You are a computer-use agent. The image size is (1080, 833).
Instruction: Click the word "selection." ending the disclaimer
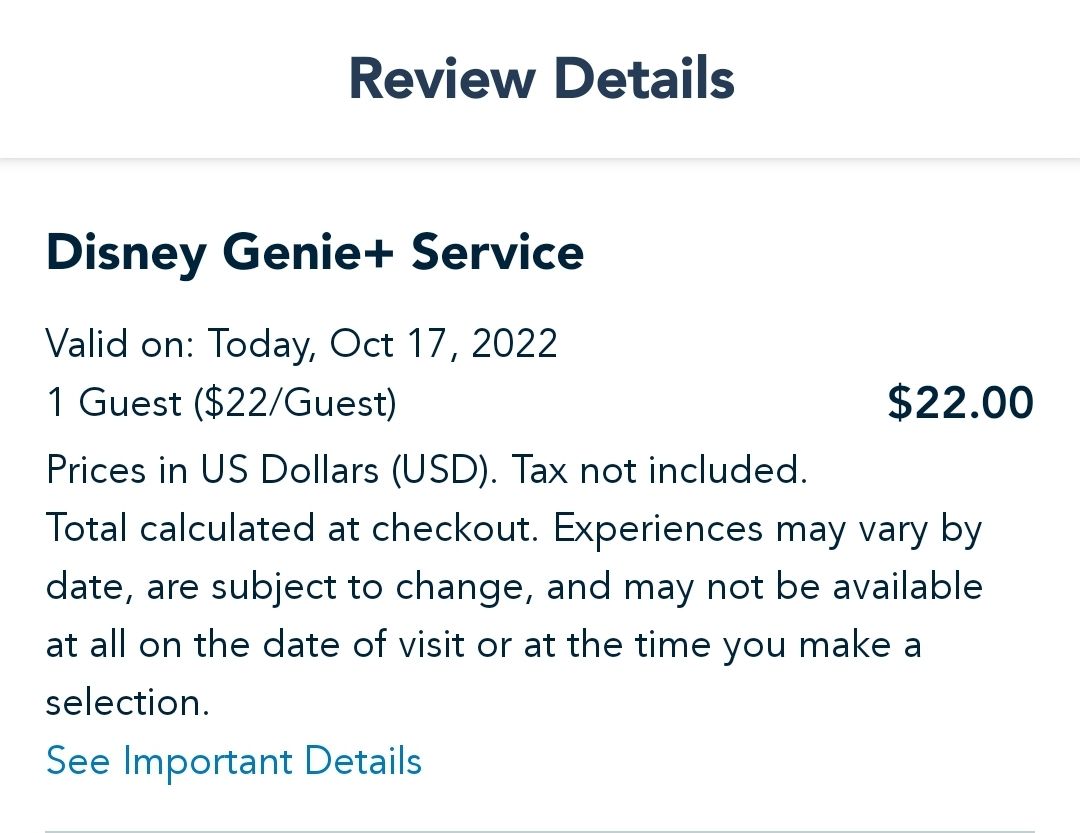pos(128,703)
